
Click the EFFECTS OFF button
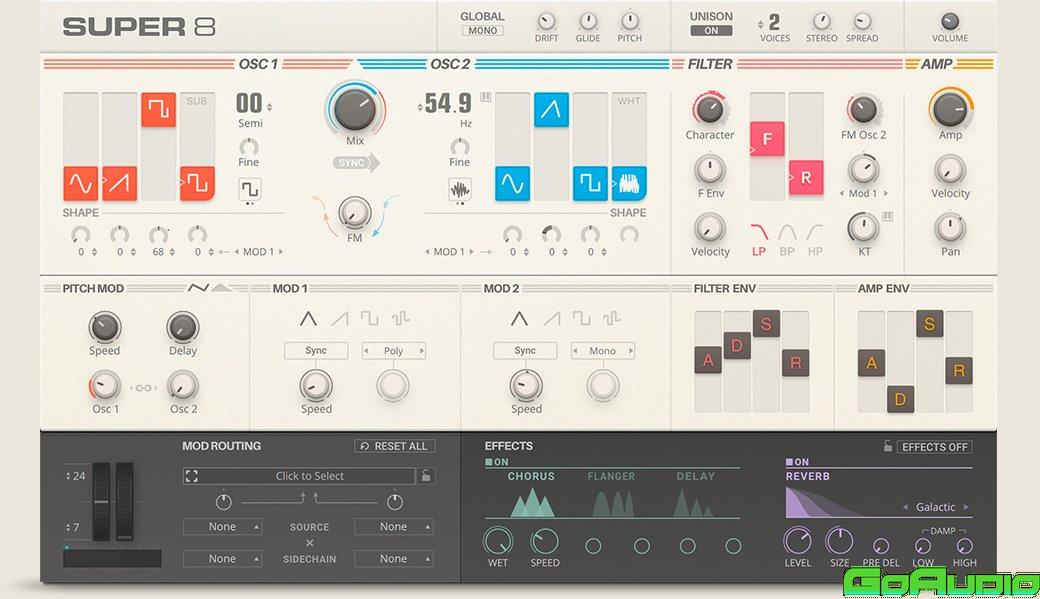934,447
